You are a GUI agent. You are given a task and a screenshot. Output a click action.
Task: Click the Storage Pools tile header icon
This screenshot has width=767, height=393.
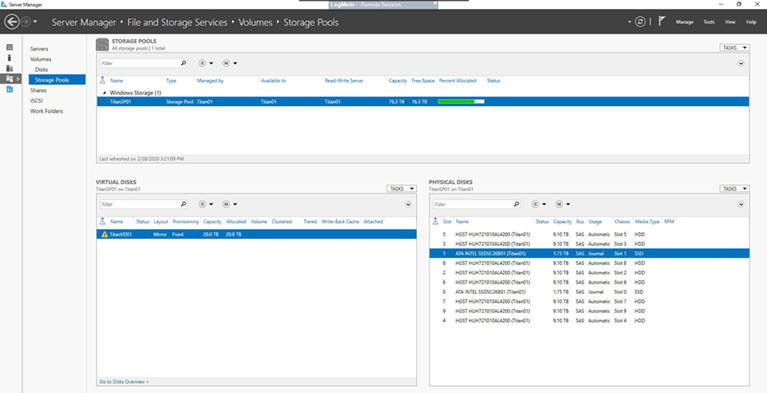point(102,44)
